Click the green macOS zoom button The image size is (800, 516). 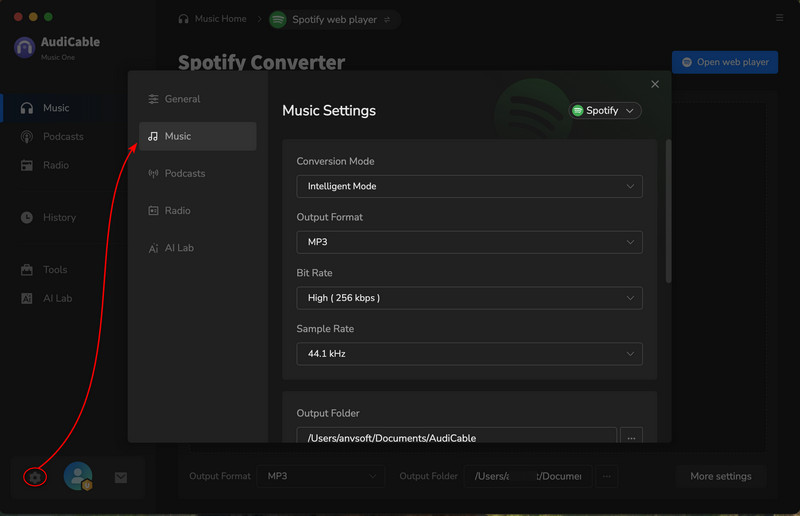click(48, 17)
